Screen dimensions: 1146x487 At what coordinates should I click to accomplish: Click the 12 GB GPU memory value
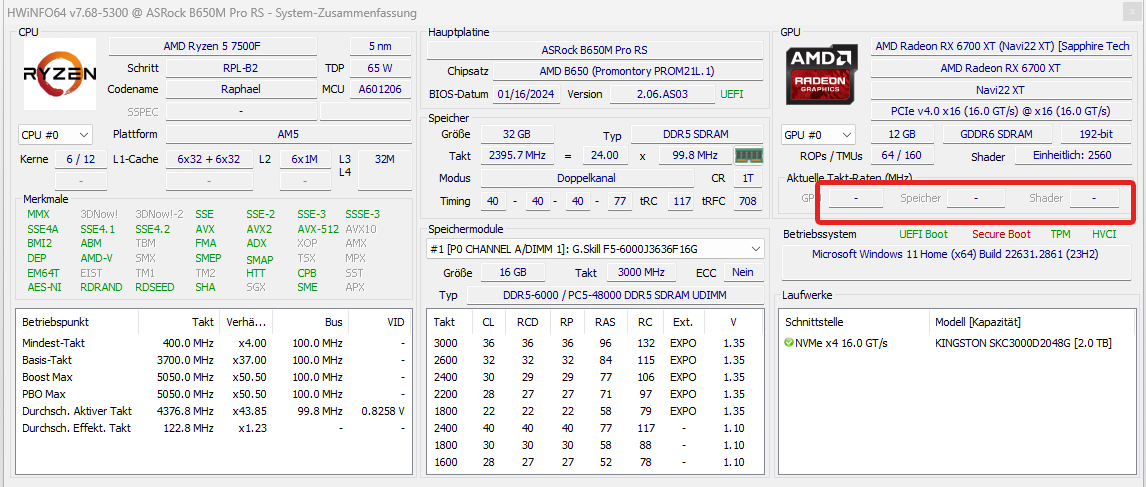903,135
